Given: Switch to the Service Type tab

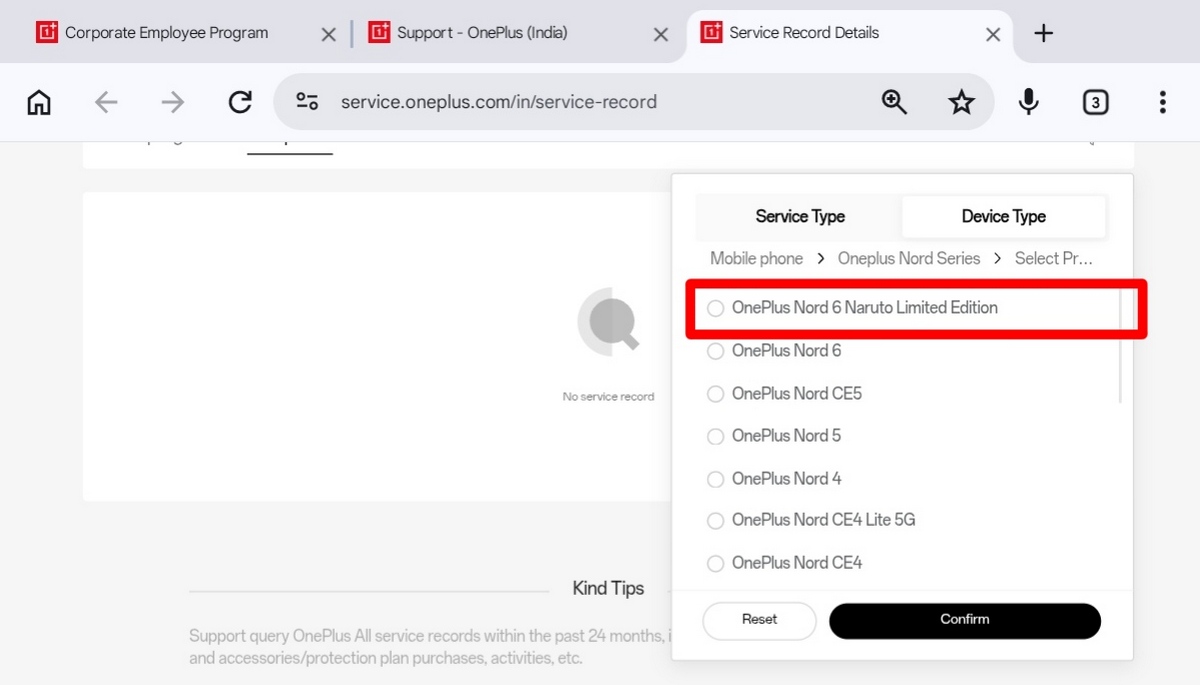Looking at the screenshot, I should tap(800, 216).
